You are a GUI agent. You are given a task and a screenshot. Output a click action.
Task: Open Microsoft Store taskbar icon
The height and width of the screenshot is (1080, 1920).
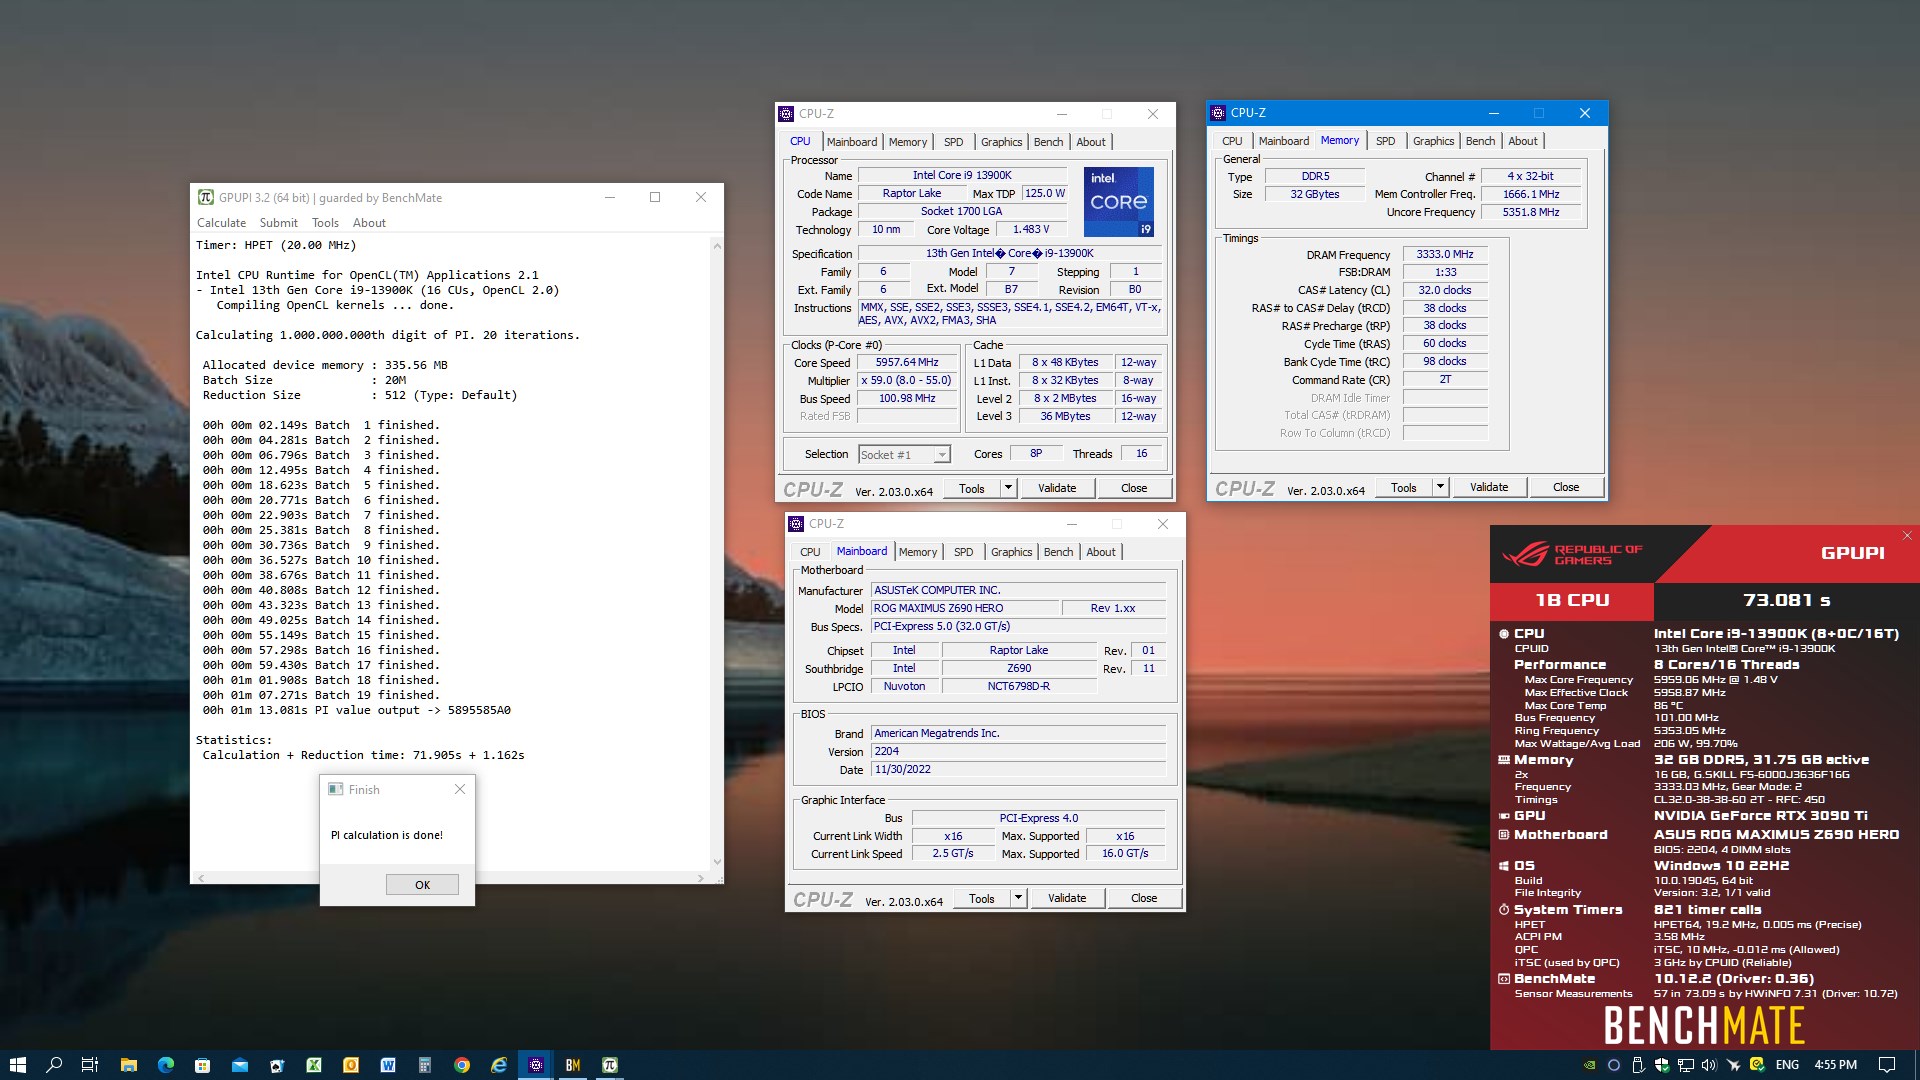[x=202, y=1065]
